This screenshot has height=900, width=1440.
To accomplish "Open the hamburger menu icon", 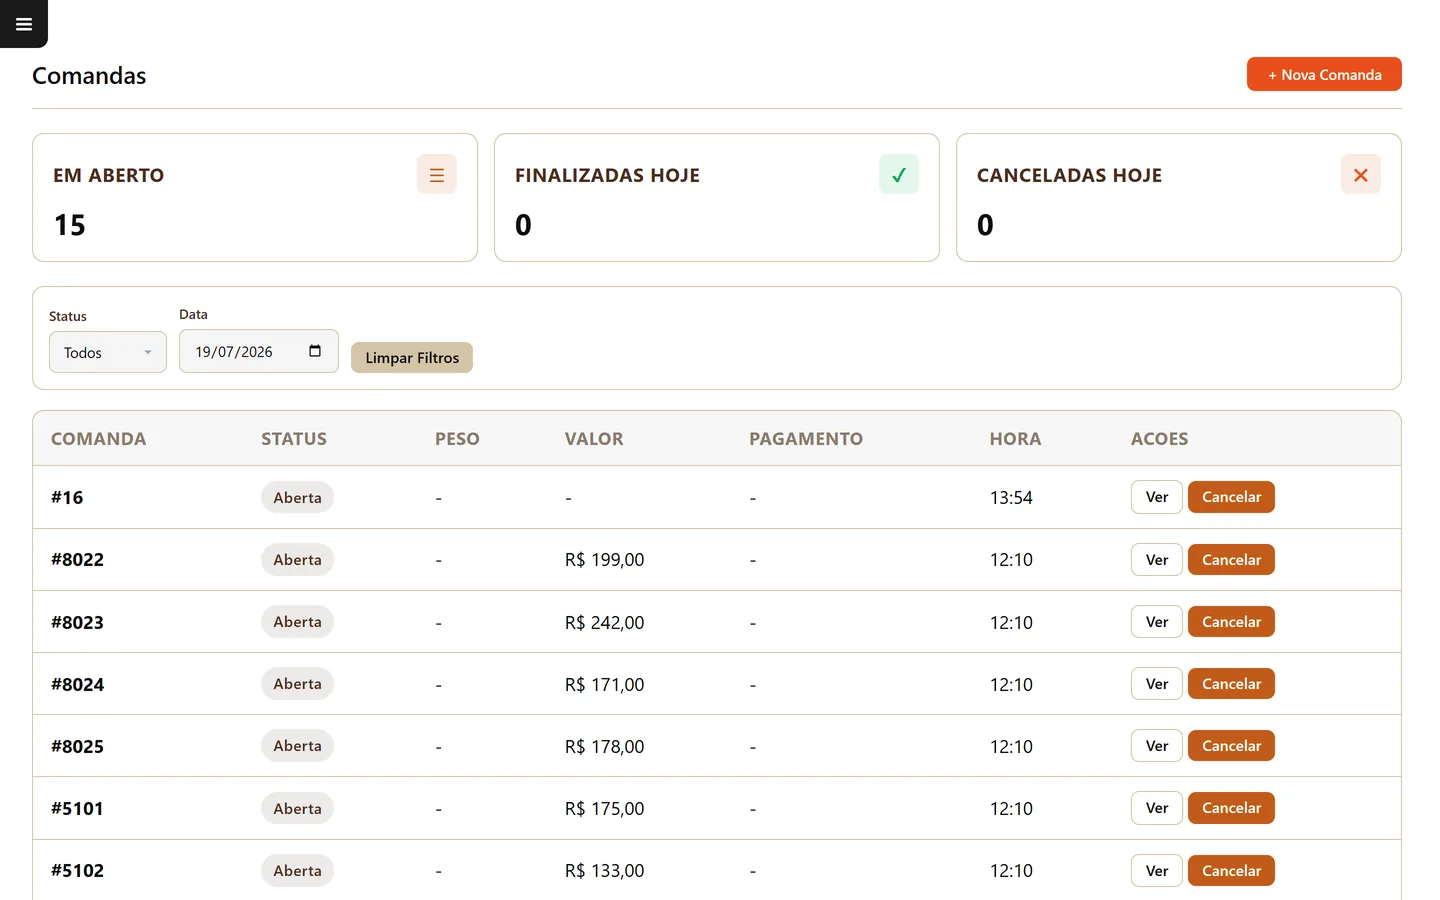I will point(24,24).
